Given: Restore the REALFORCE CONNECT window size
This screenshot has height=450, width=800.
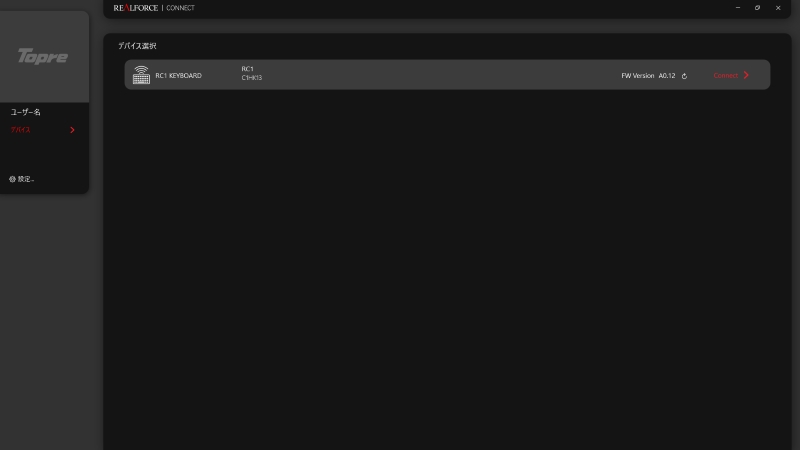Looking at the screenshot, I should [x=757, y=8].
